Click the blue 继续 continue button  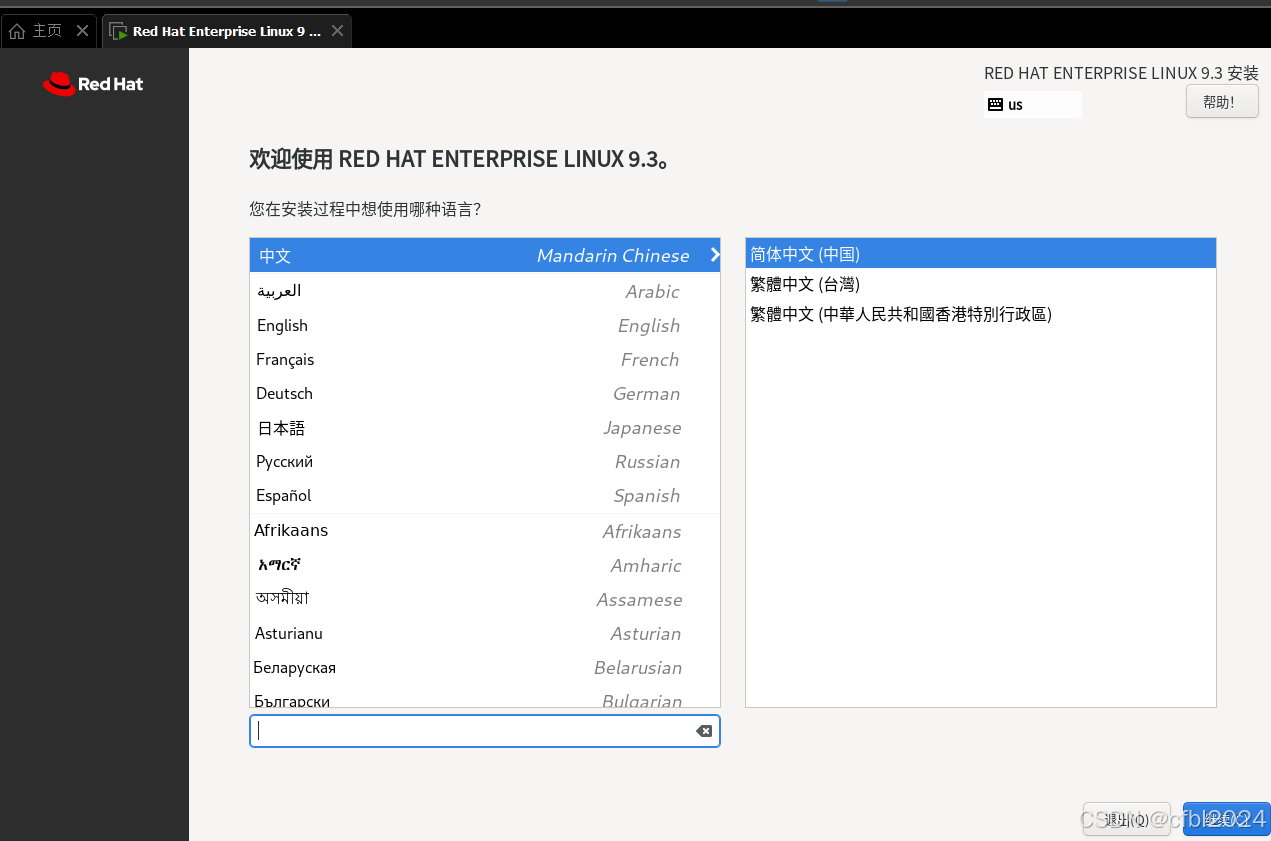1226,819
